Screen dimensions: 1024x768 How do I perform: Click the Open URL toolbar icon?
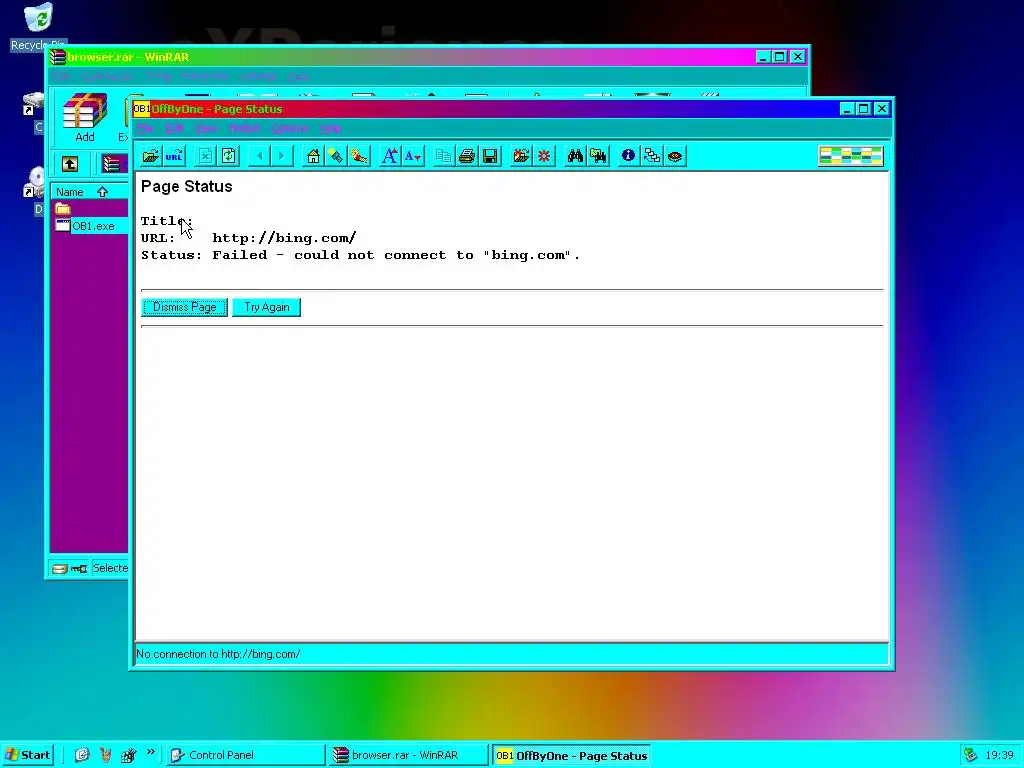(x=174, y=156)
